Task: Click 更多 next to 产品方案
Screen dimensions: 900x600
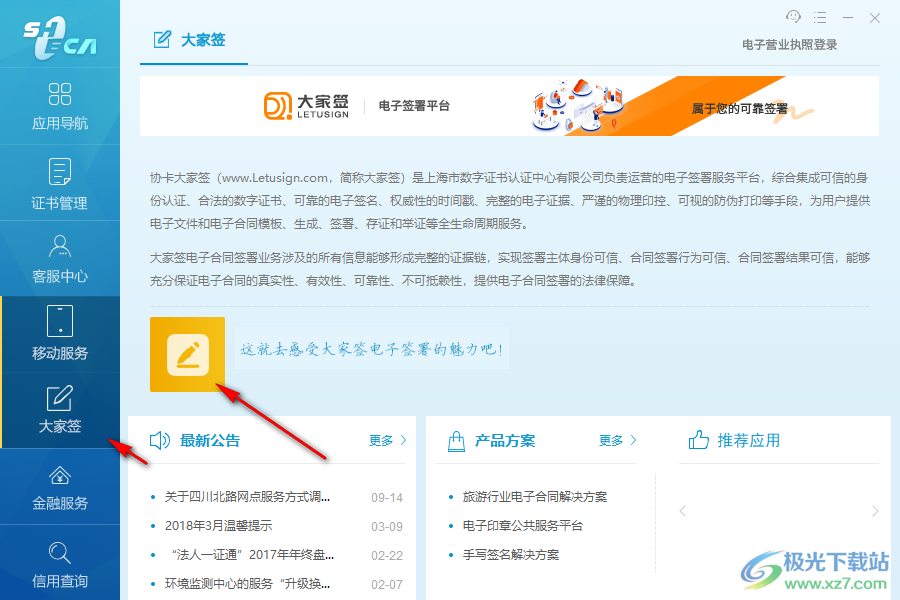Action: [617, 440]
